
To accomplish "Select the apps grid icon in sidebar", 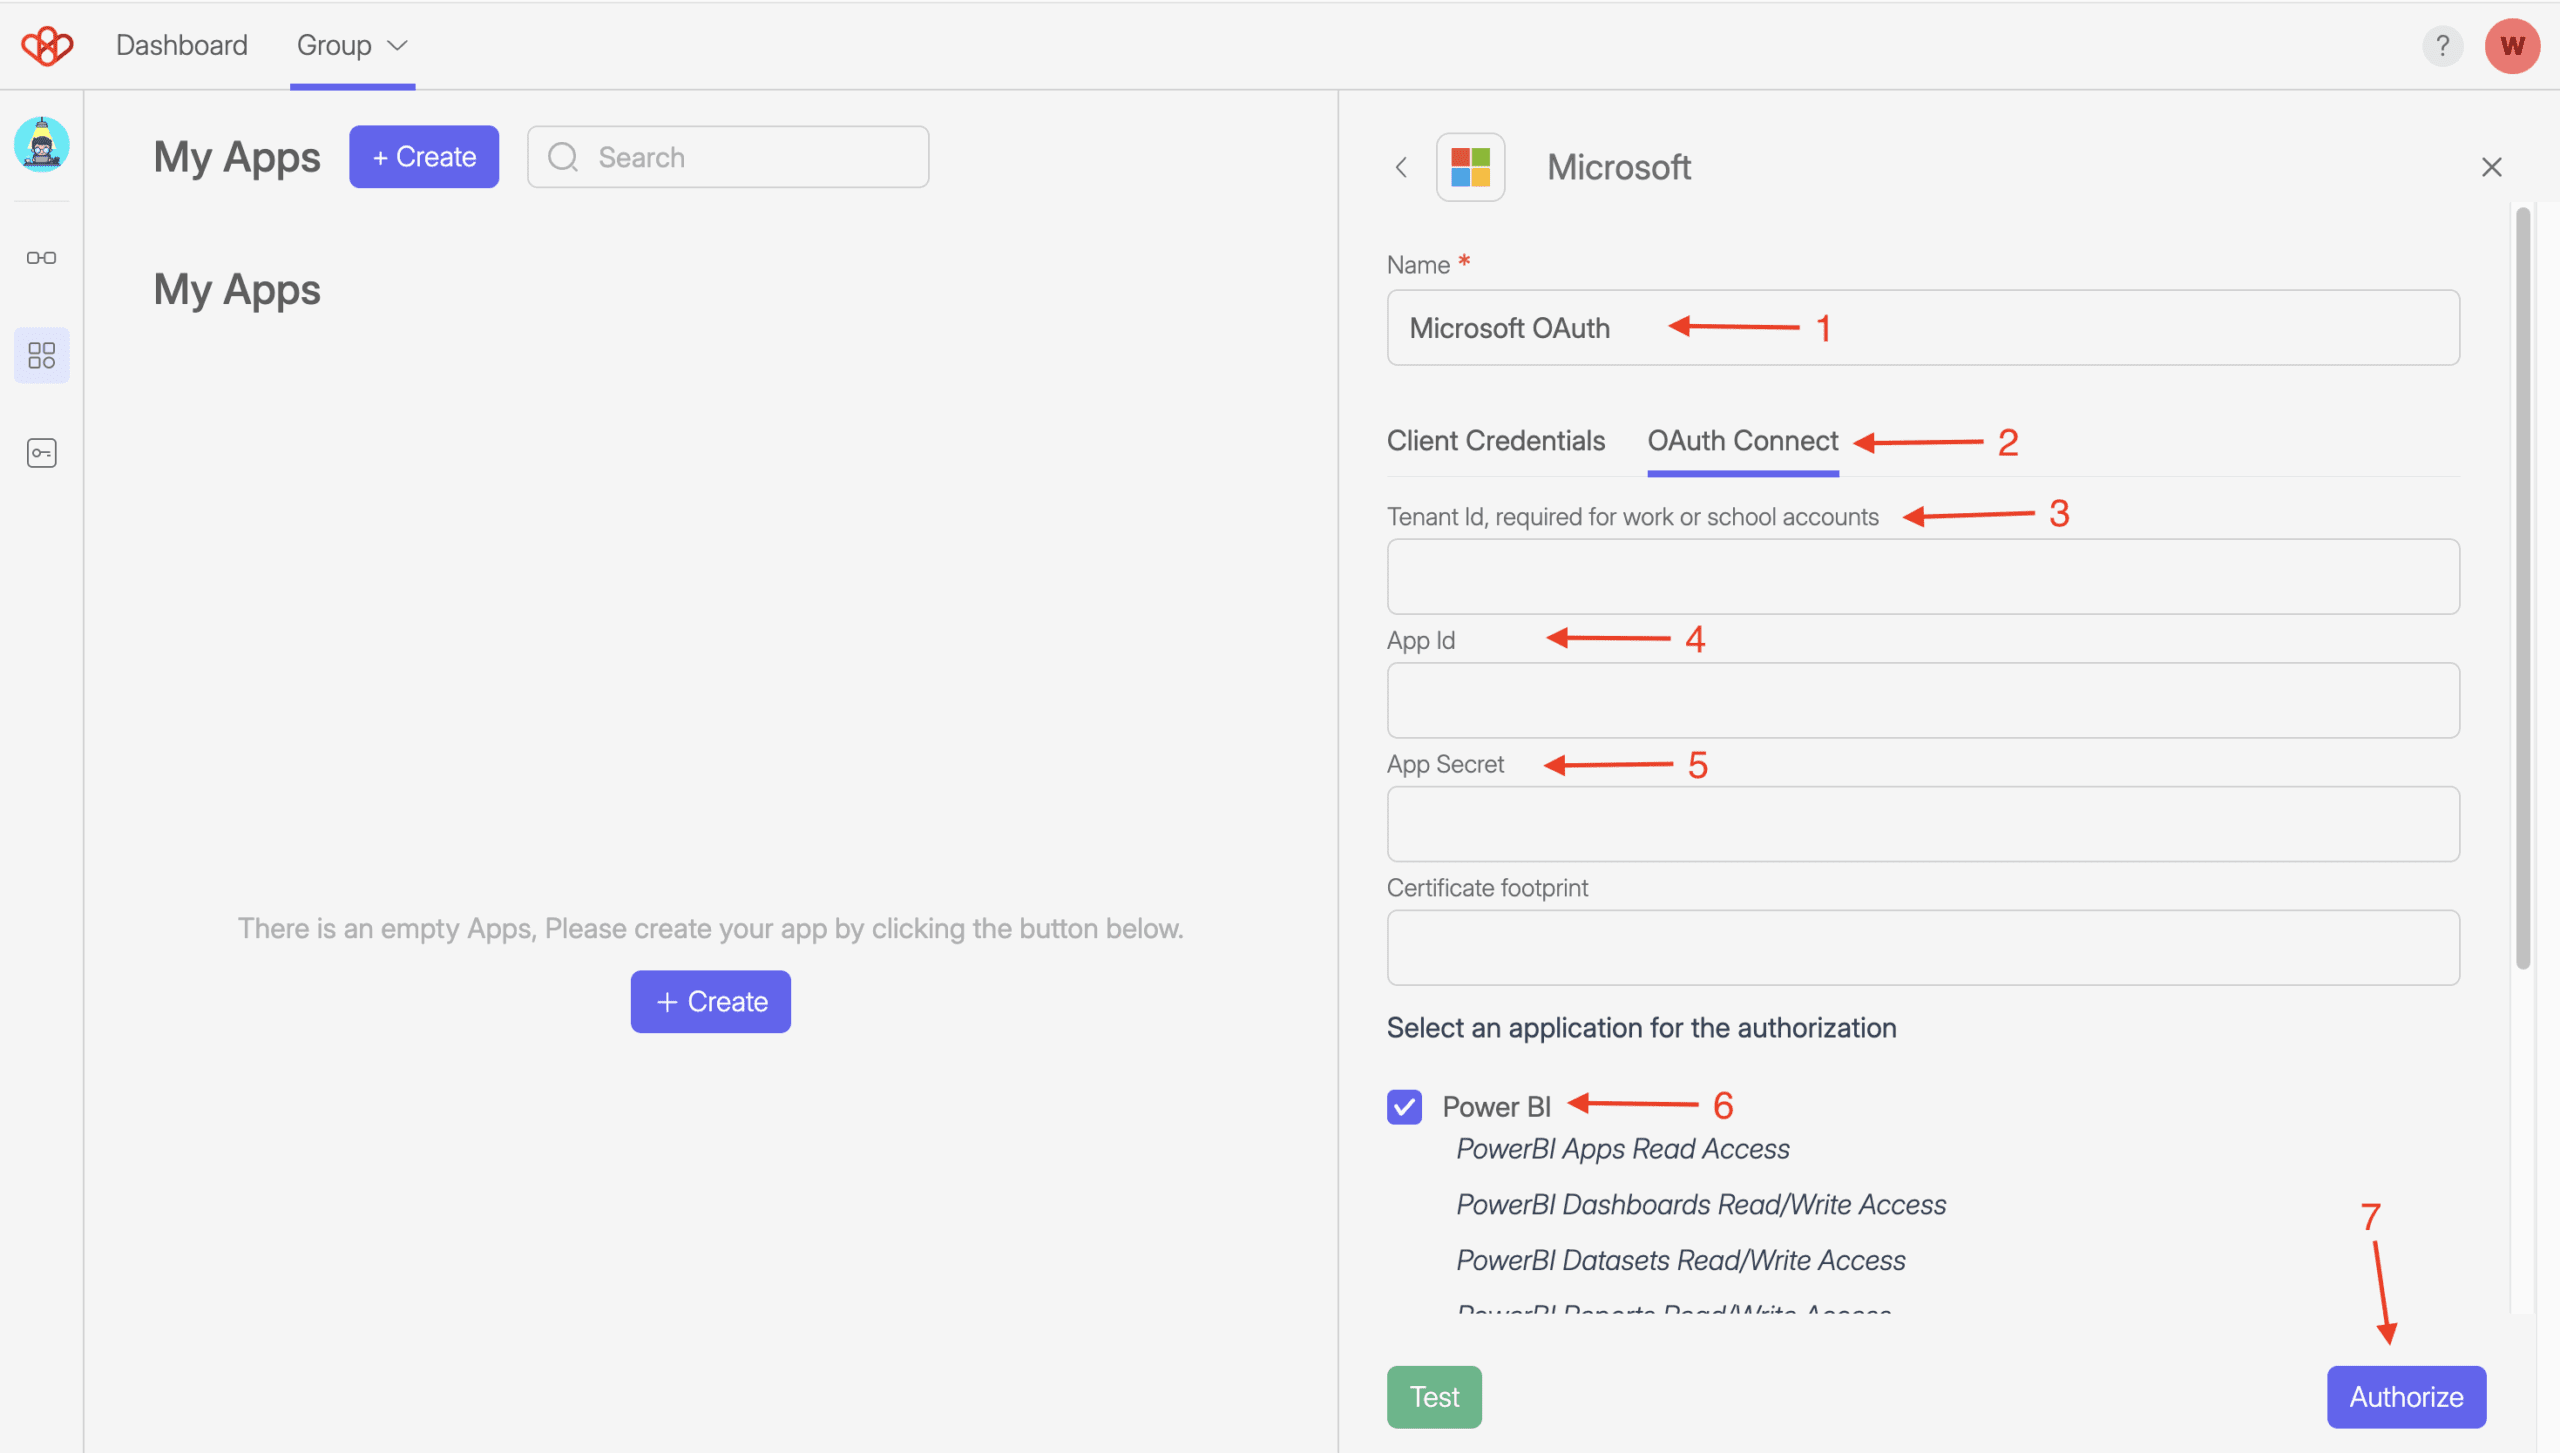I will (x=42, y=355).
